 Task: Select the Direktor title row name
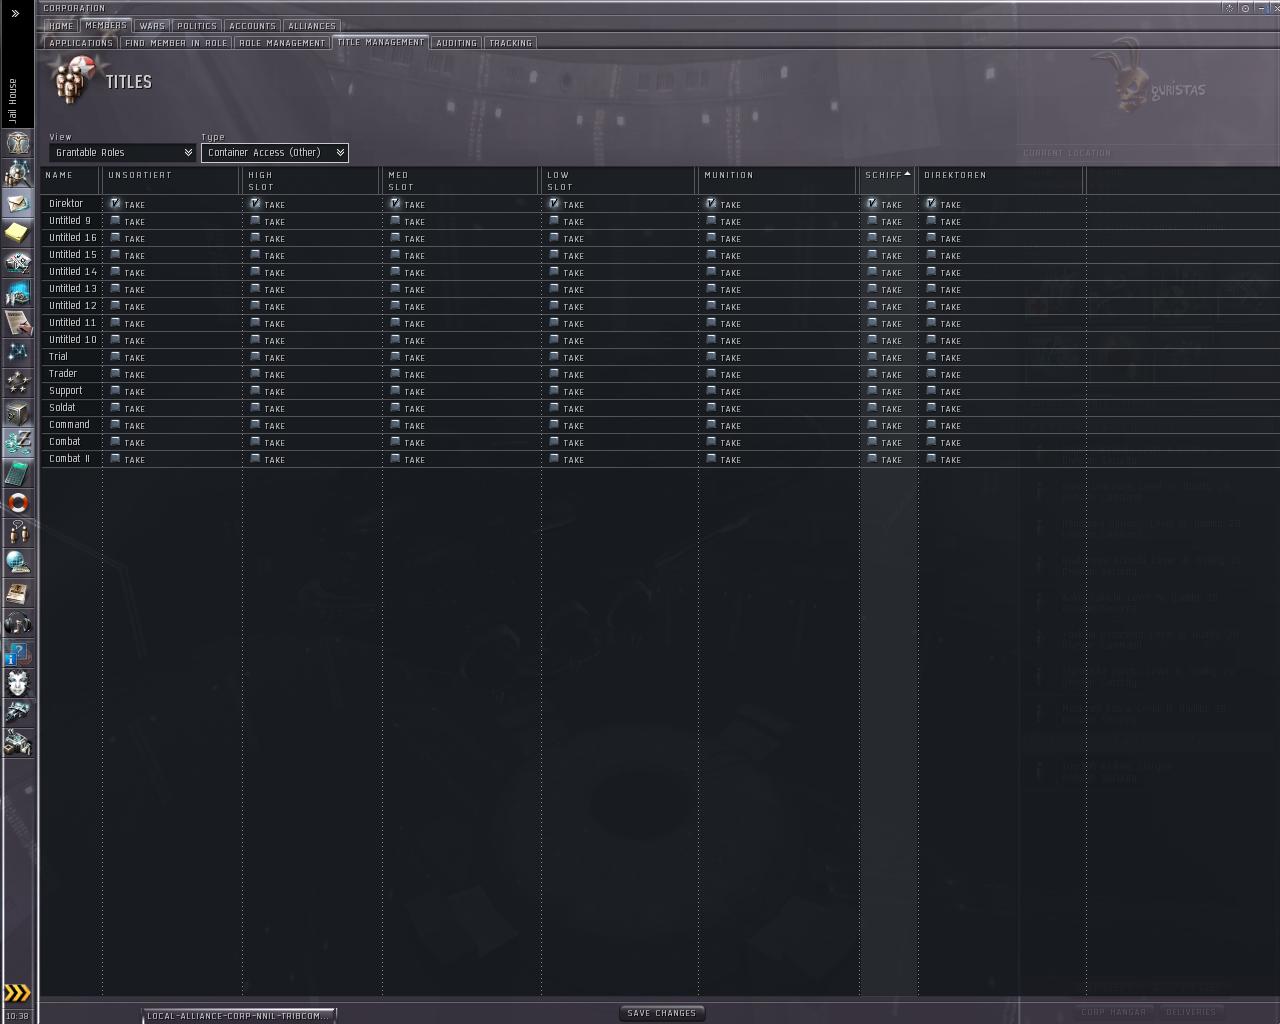66,204
